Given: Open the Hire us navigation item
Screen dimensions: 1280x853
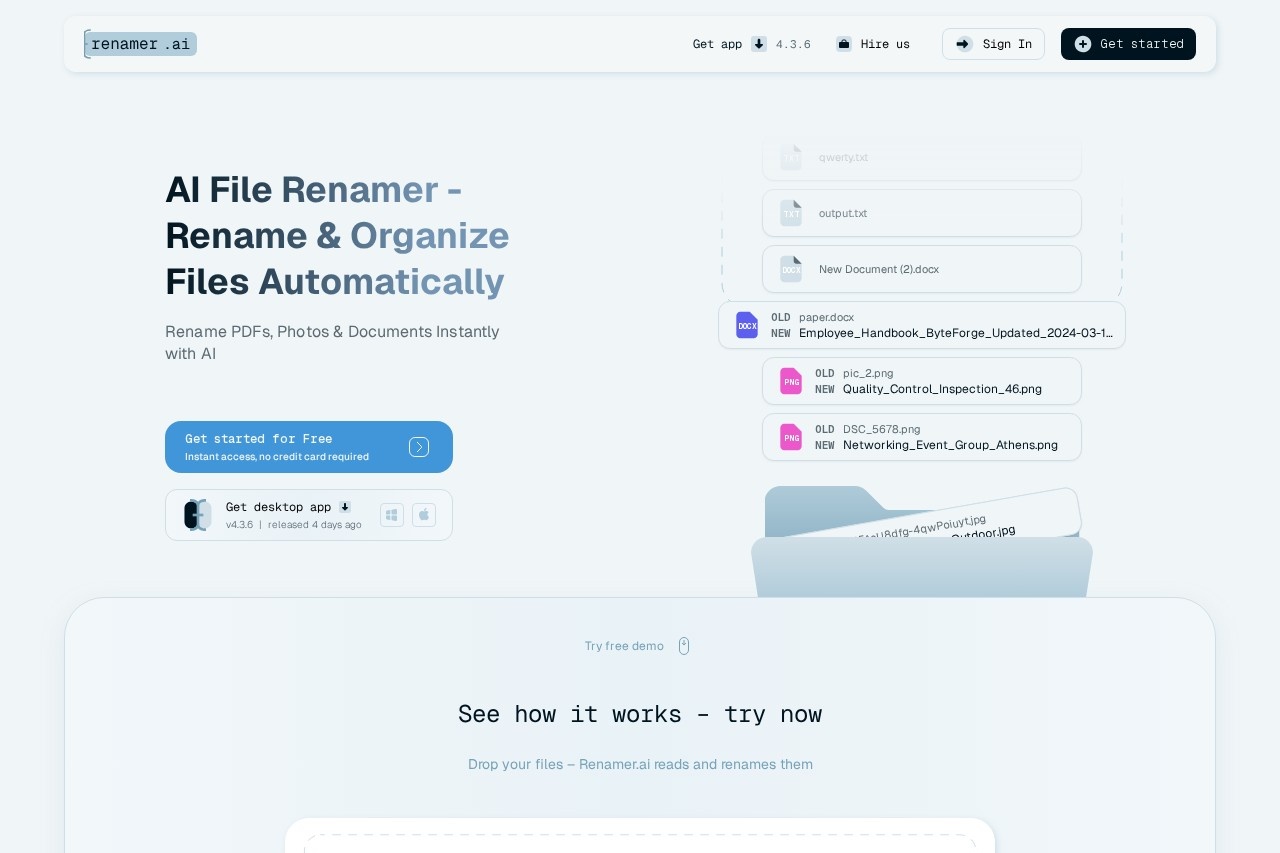Looking at the screenshot, I should pyautogui.click(x=884, y=44).
